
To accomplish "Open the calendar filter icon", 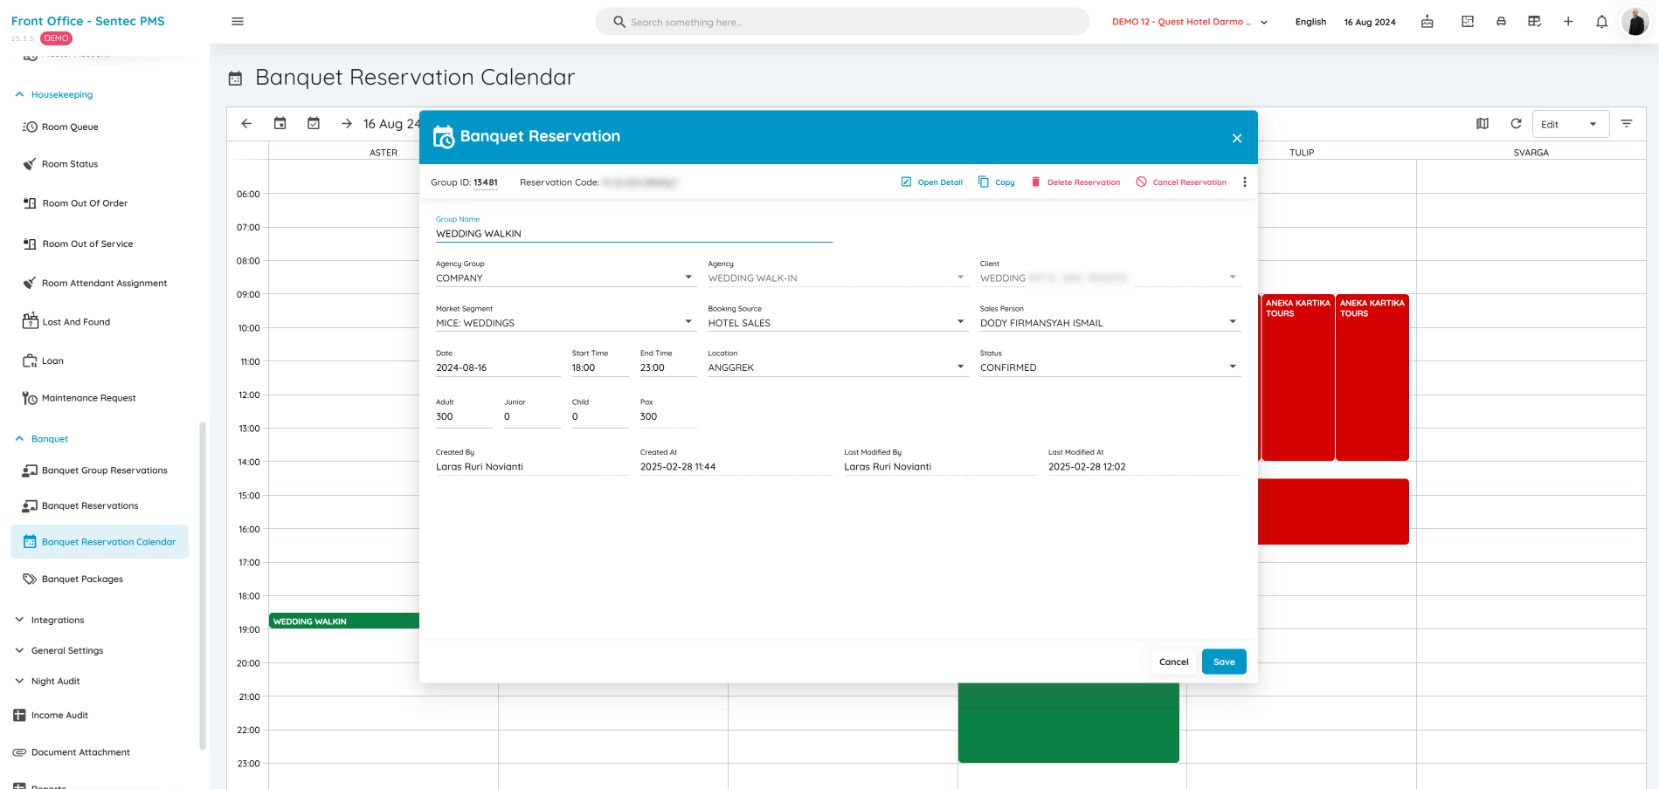I will [1626, 124].
